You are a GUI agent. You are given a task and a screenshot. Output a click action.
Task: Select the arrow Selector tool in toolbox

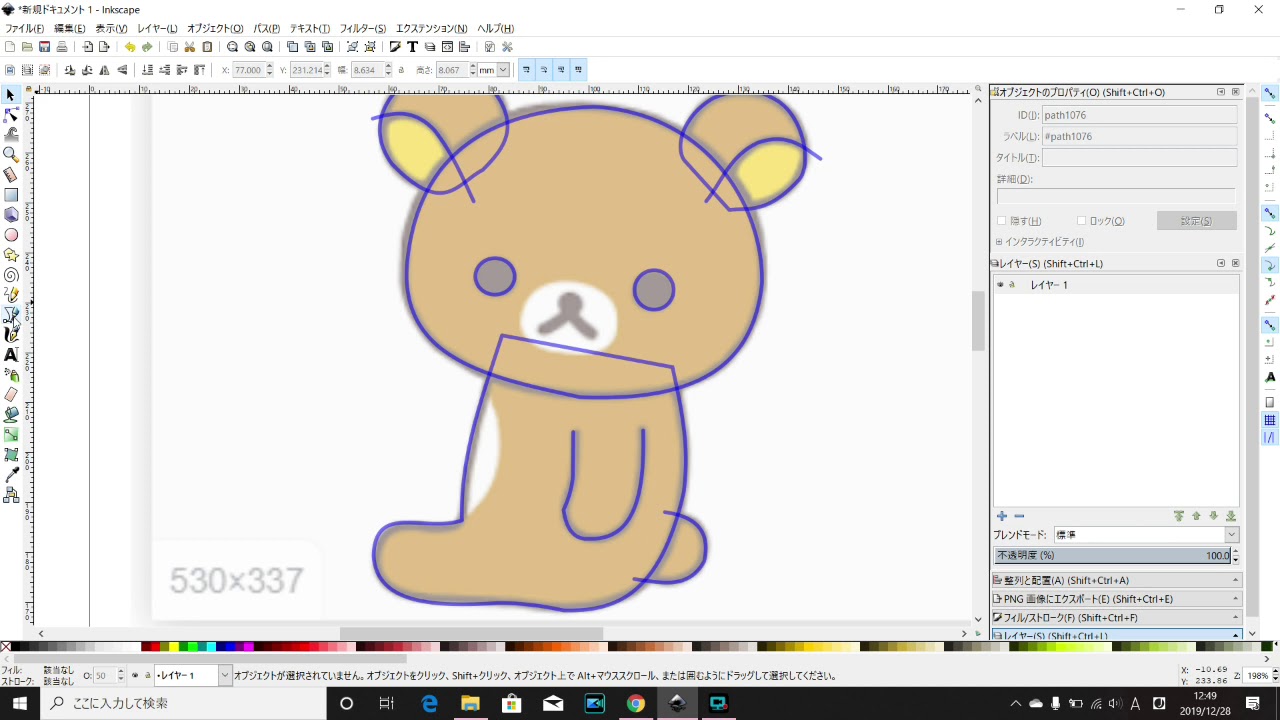point(11,95)
